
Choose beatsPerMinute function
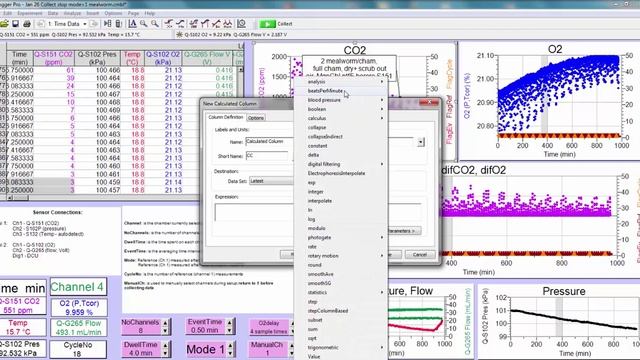pos(341,91)
